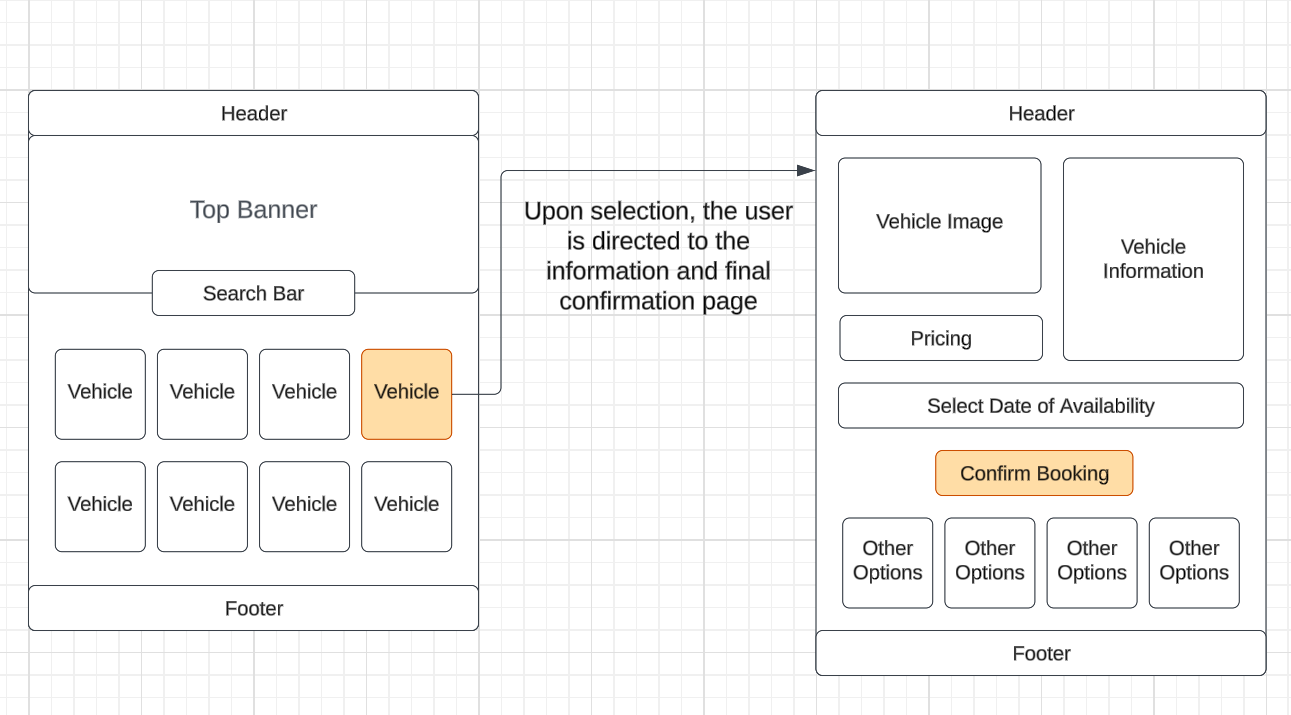This screenshot has height=715, width=1291.
Task: Click the second Other Options box from the left
Action: pyautogui.click(x=989, y=562)
